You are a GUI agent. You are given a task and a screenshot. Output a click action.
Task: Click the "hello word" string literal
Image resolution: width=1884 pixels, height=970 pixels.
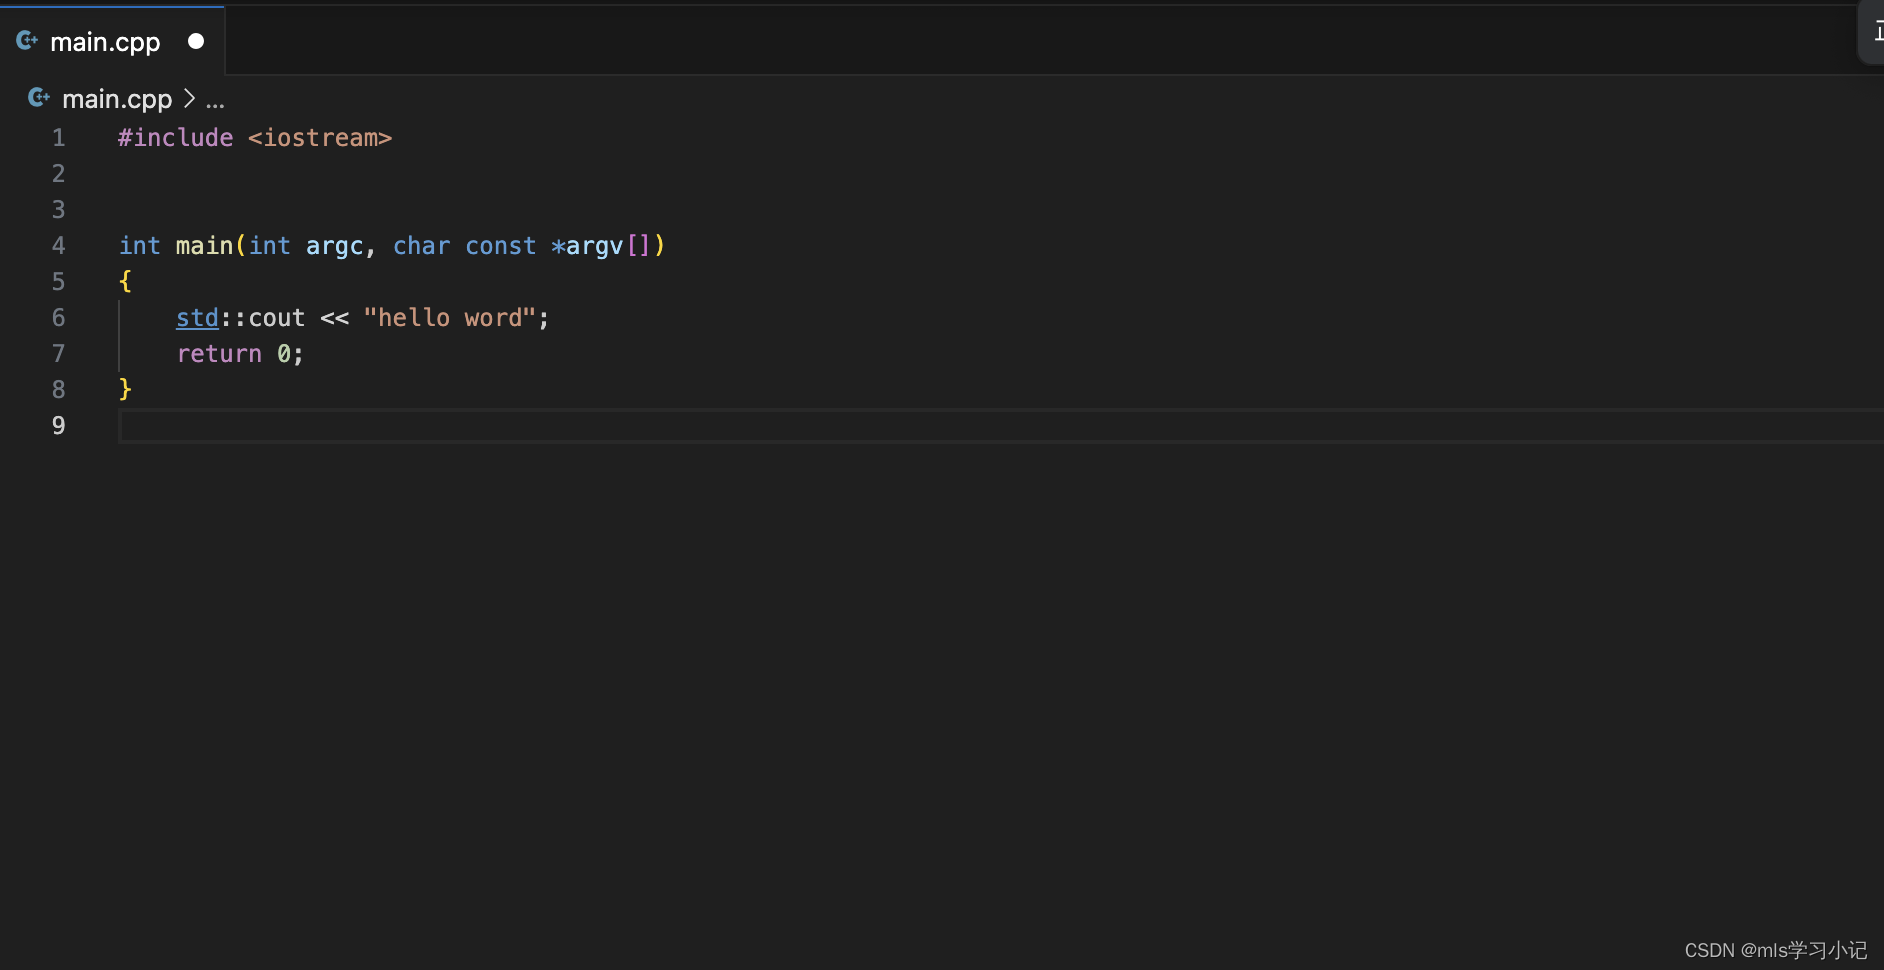[x=450, y=318]
